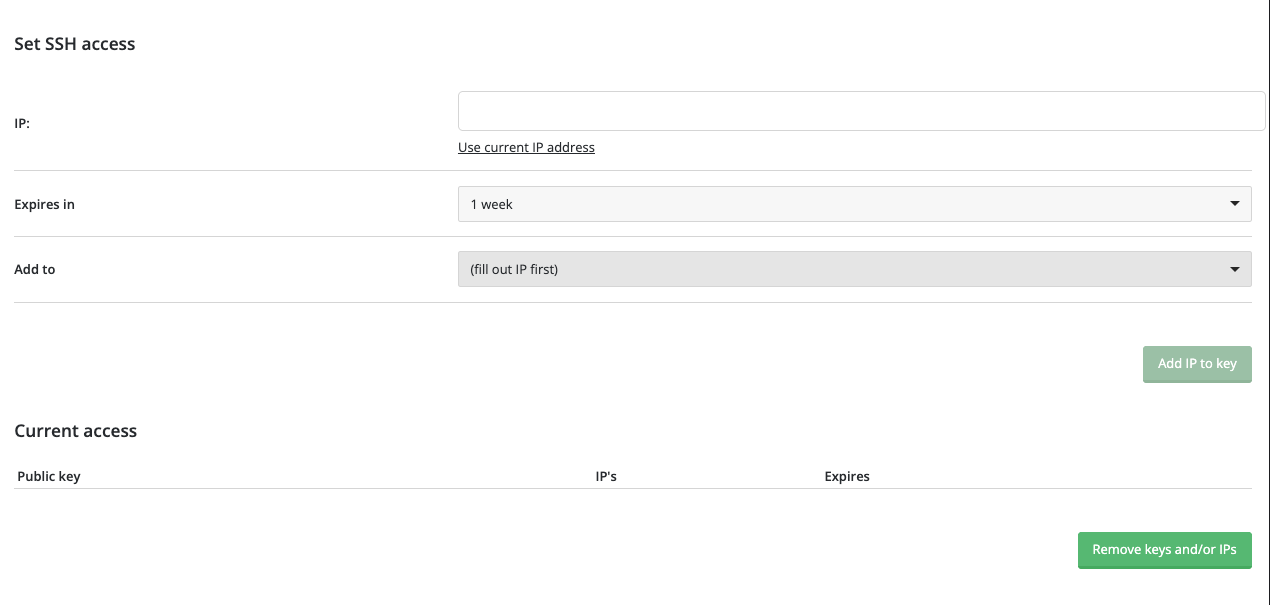
Task: Click the 'Remove keys and/or IPs' button
Action: 1164,550
